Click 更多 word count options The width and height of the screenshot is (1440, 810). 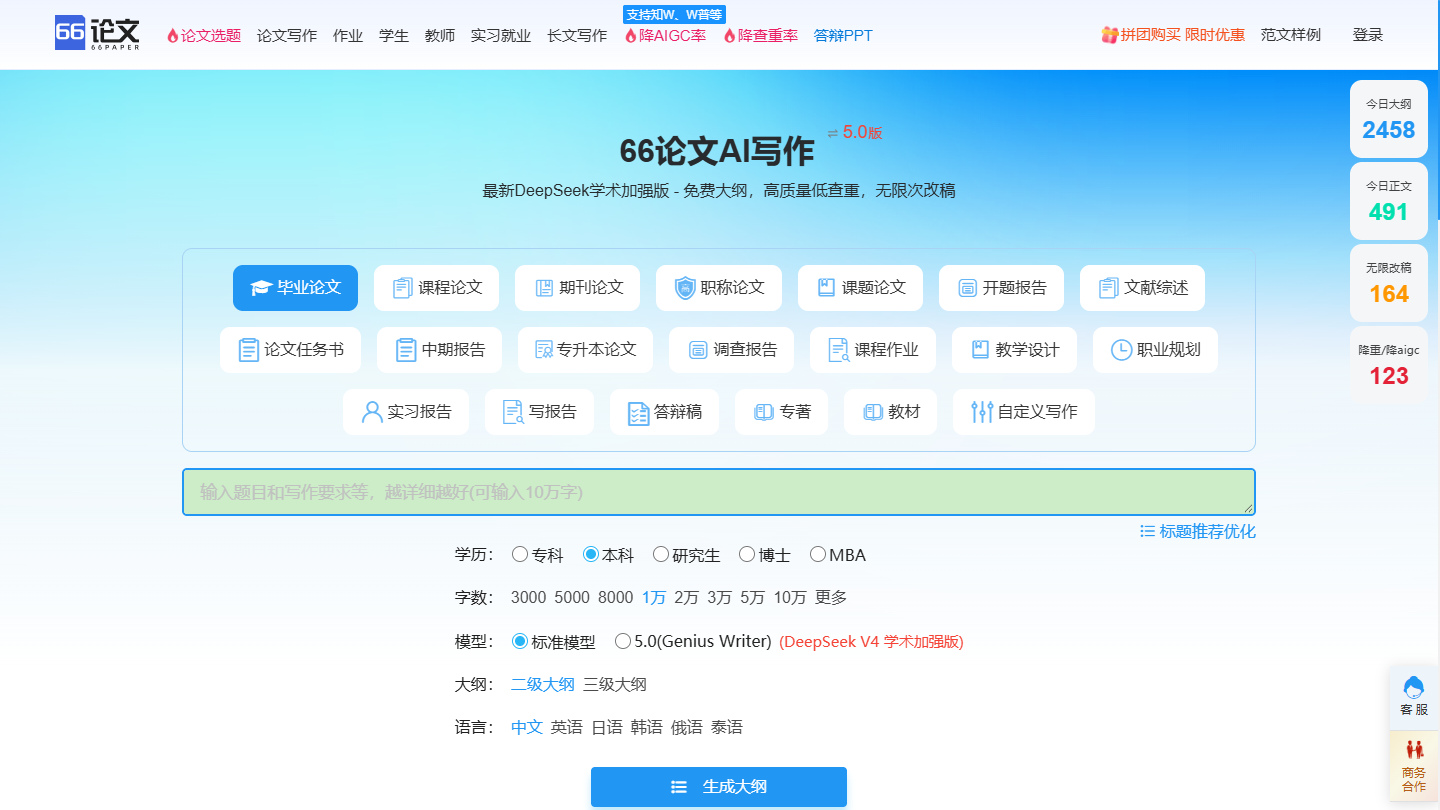click(831, 597)
